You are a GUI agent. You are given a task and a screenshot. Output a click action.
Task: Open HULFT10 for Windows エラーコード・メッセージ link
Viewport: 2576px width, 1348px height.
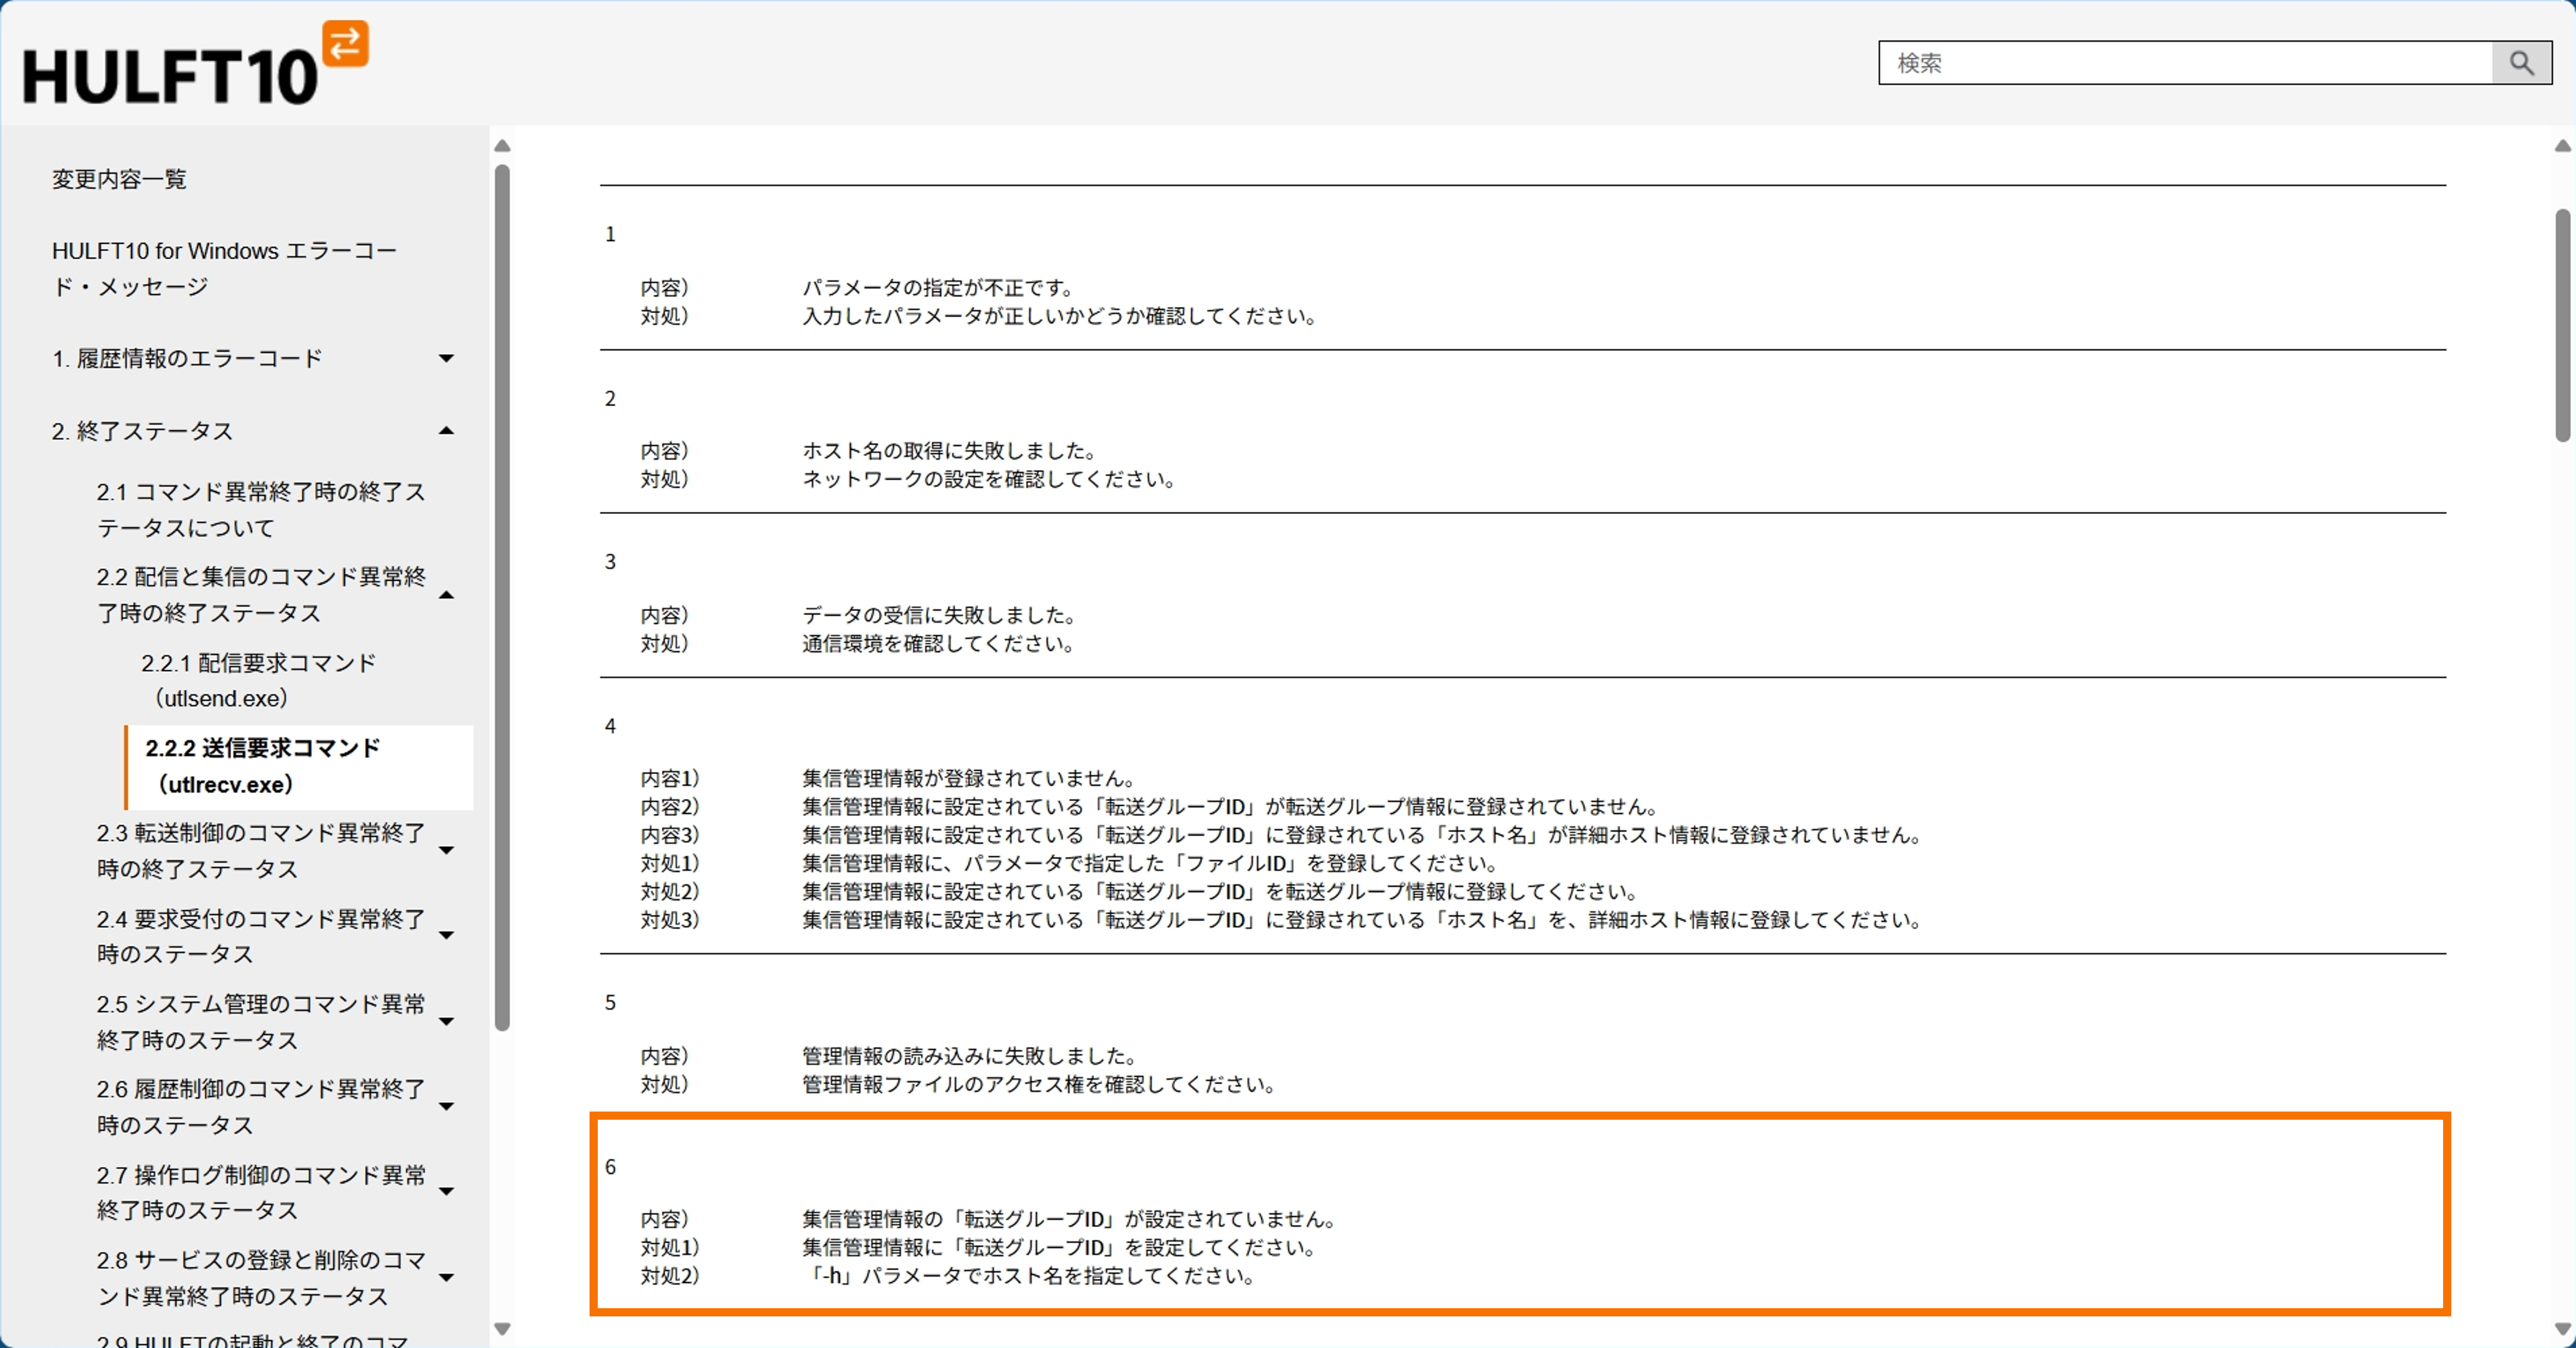click(x=224, y=268)
